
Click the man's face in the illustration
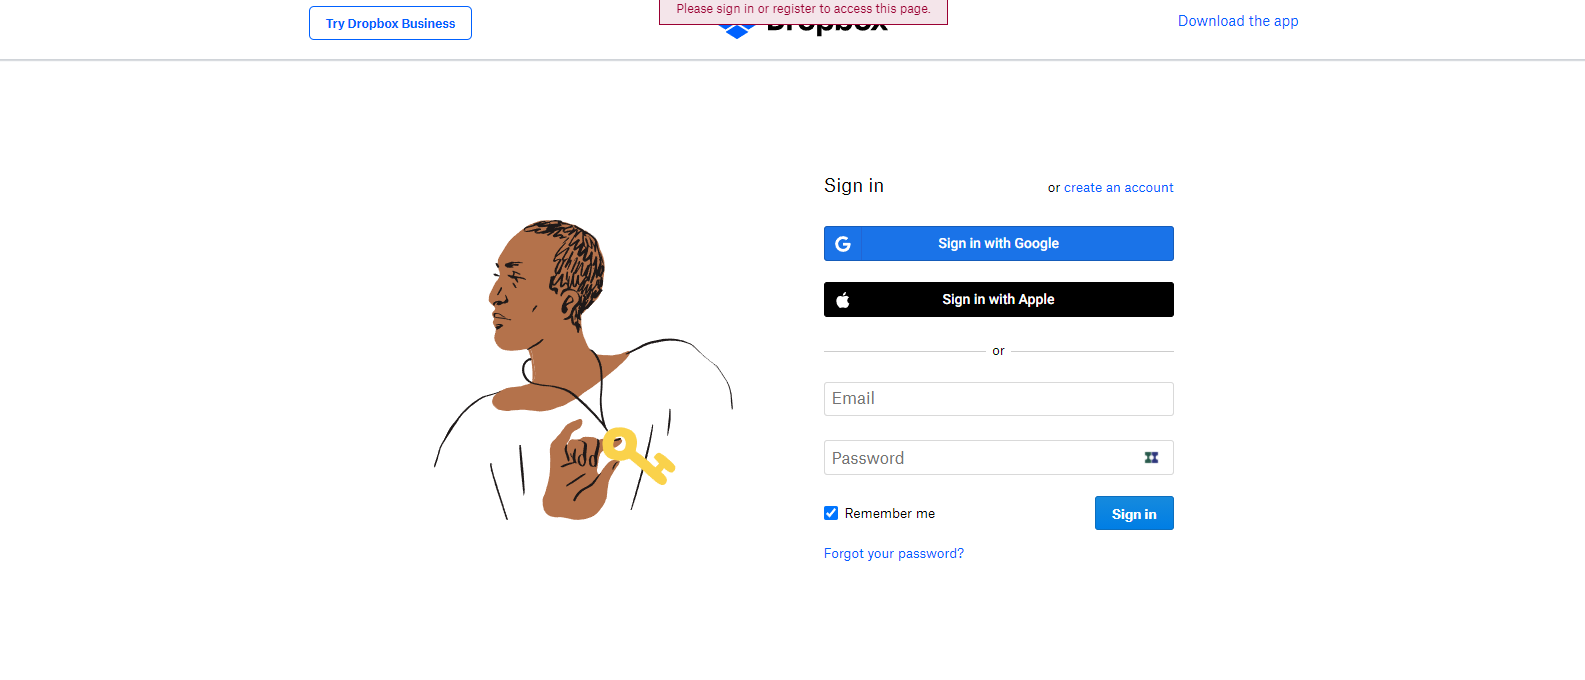pos(518,290)
